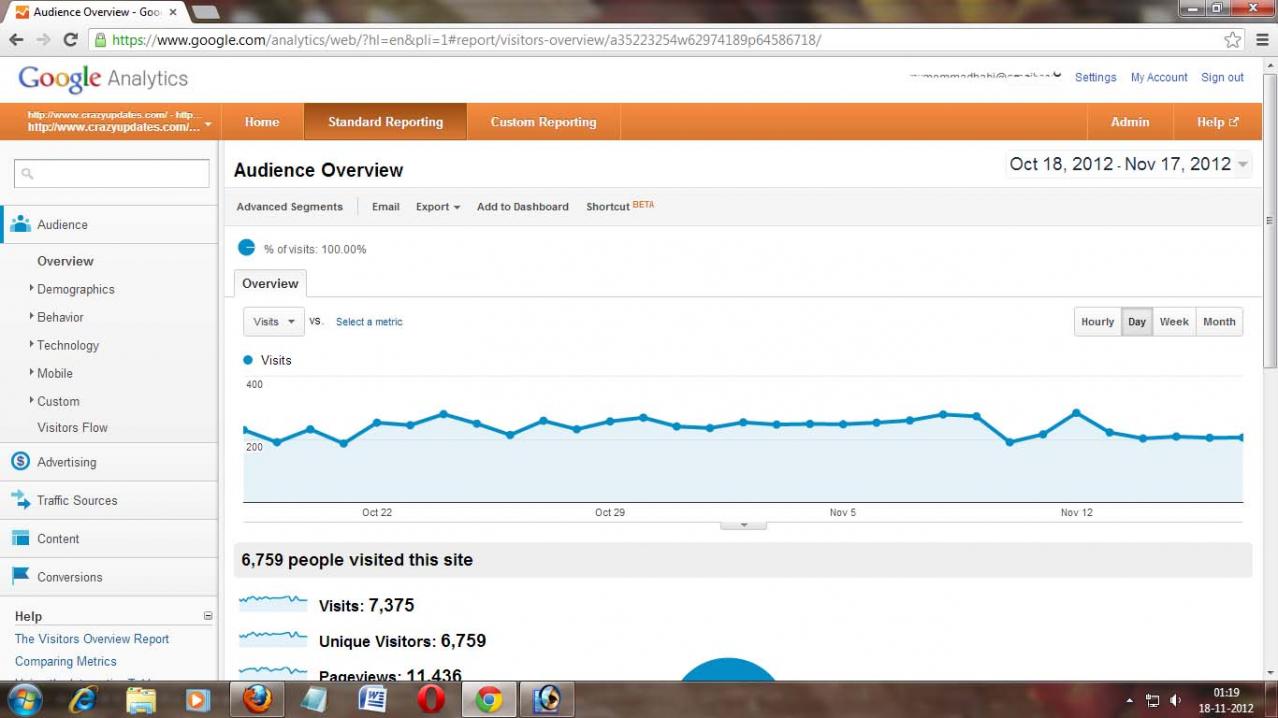Click the sidebar search input field
1278x718 pixels.
point(112,173)
